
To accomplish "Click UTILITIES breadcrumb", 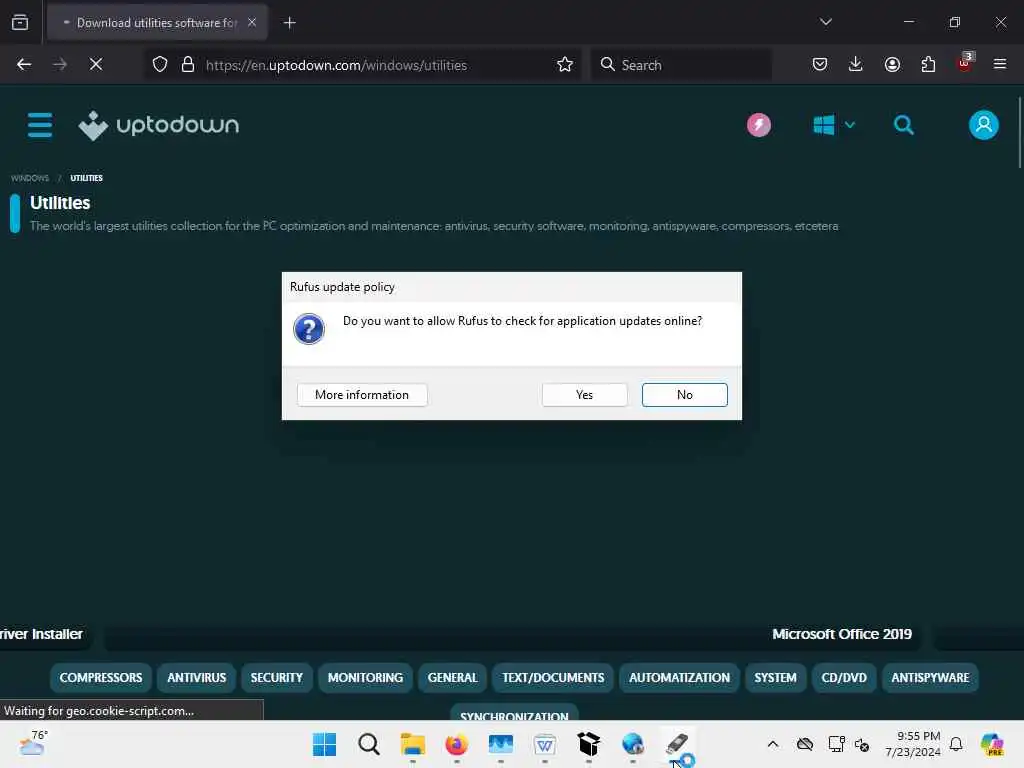I will (x=86, y=178).
